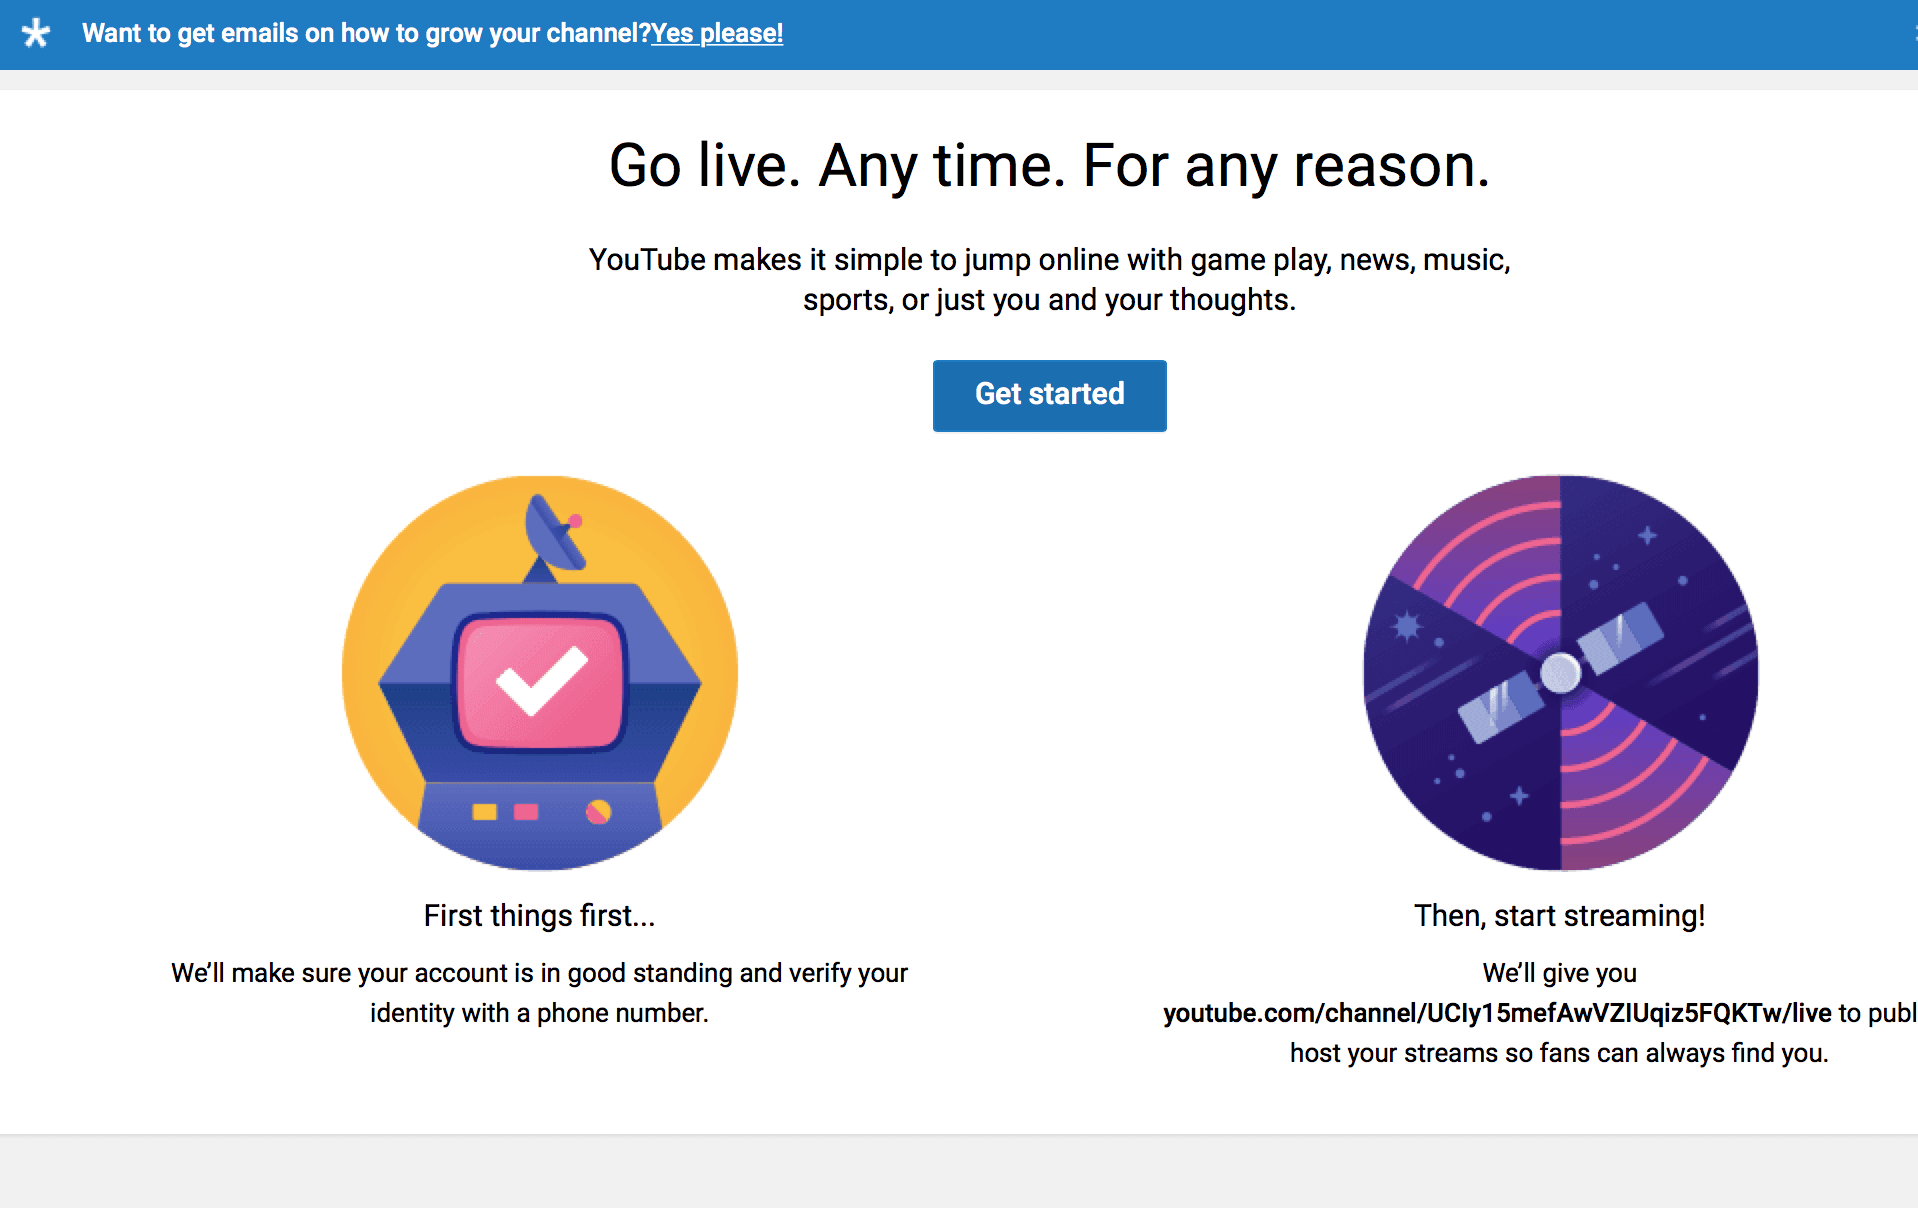This screenshot has height=1208, width=1918.
Task: Click the TV console illustration on orange circle
Action: 540,672
